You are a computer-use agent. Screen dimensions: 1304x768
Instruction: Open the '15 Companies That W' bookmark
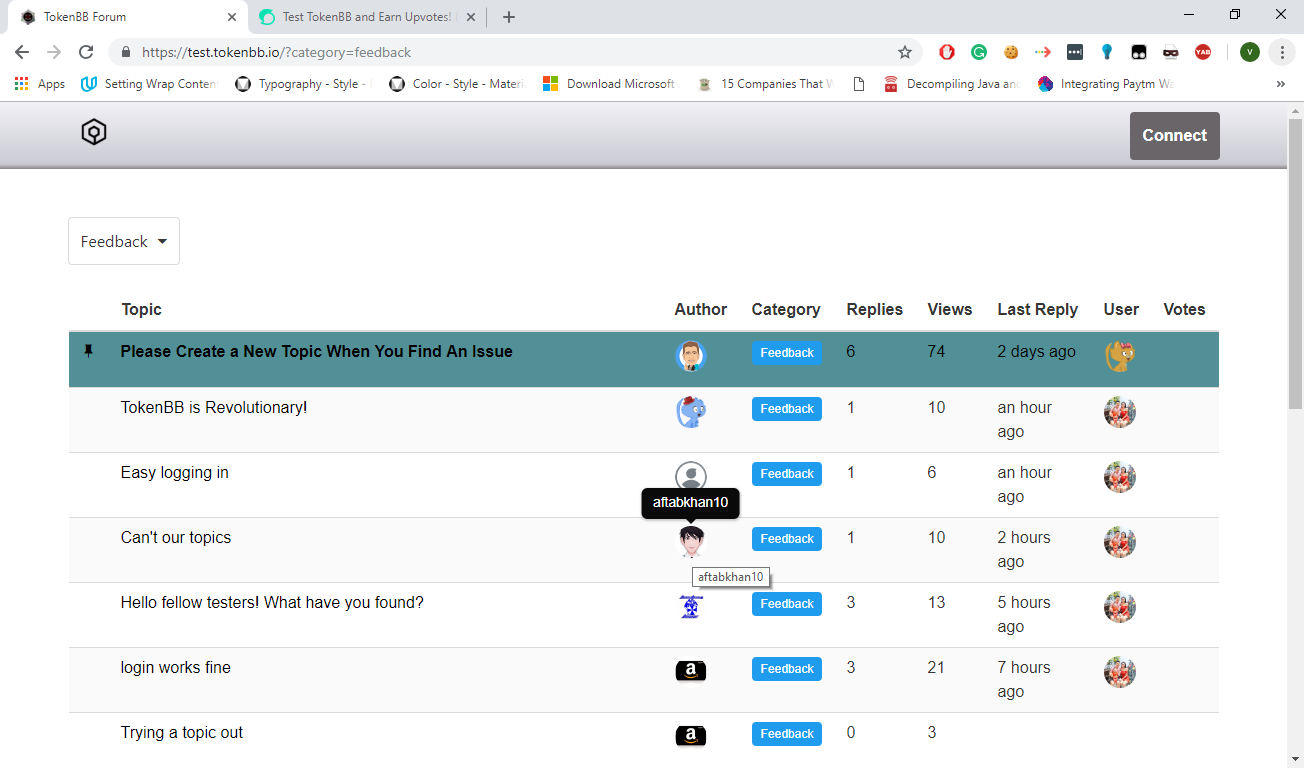[765, 84]
